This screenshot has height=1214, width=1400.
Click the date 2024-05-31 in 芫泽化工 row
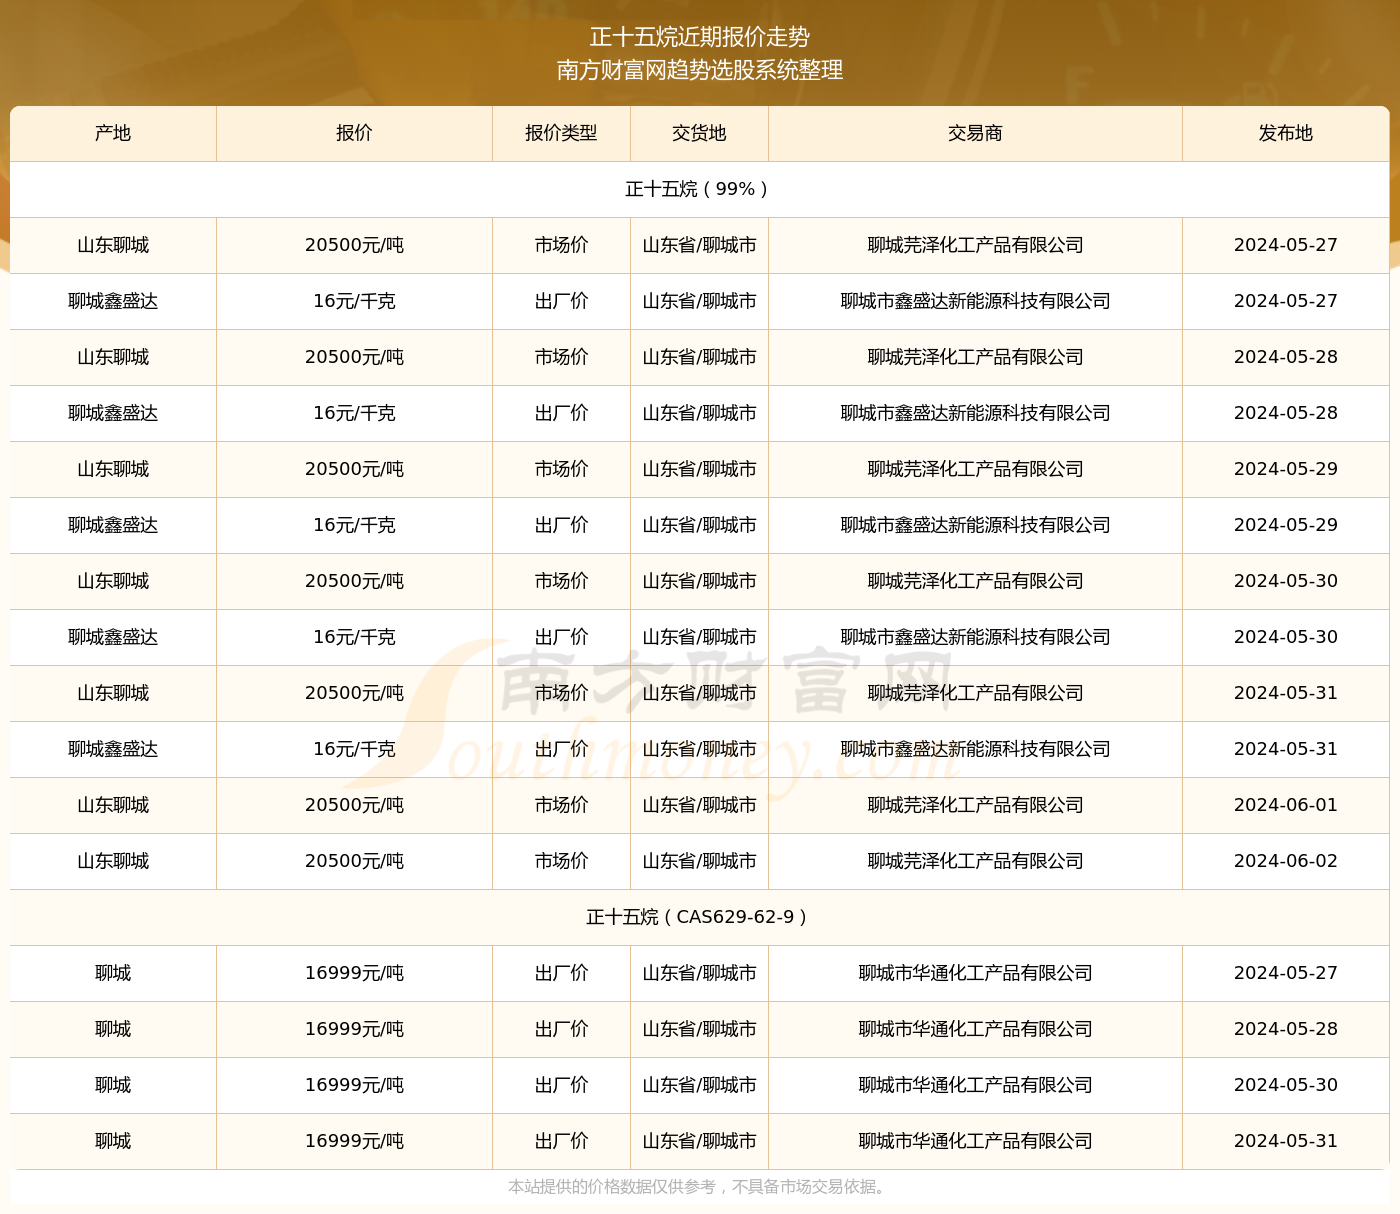(1286, 693)
